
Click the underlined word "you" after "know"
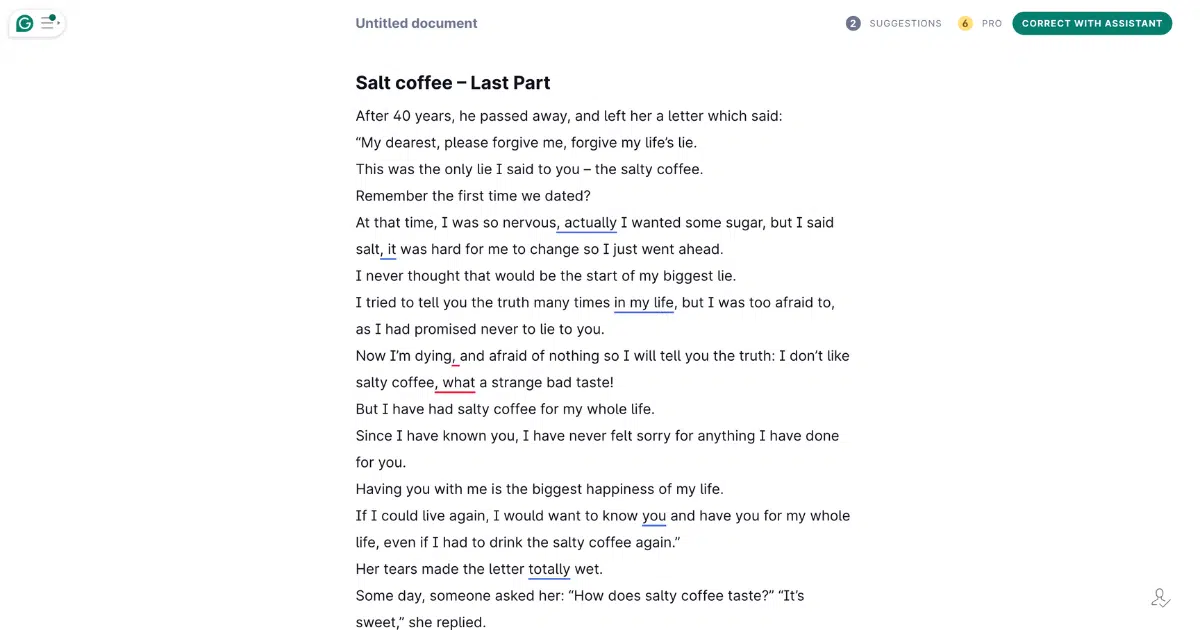(x=654, y=516)
